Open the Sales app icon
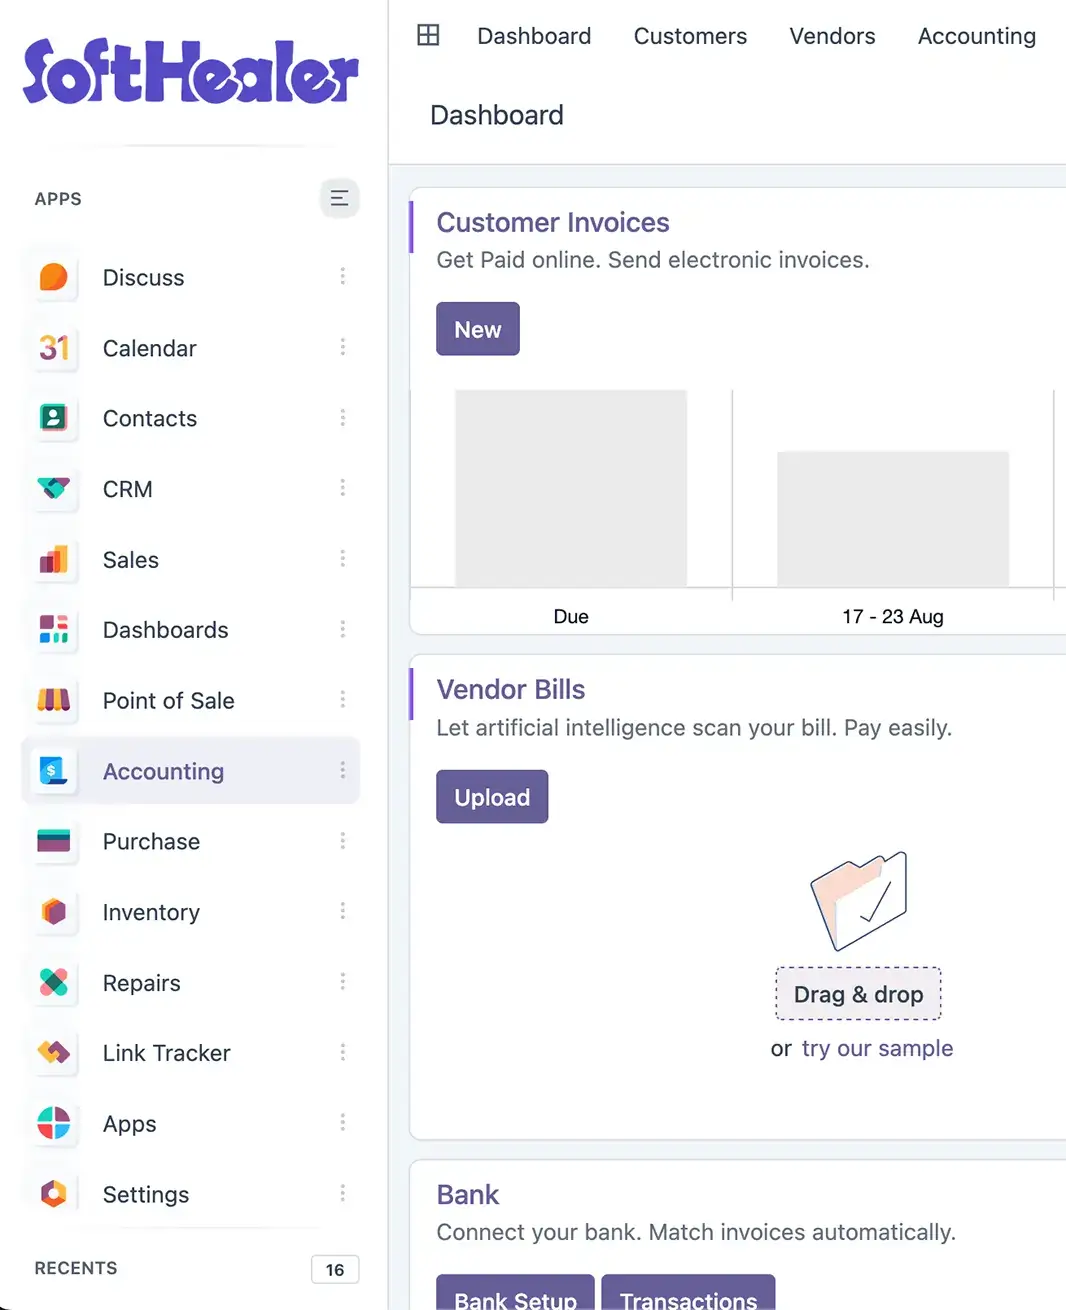The width and height of the screenshot is (1066, 1310). point(54,560)
